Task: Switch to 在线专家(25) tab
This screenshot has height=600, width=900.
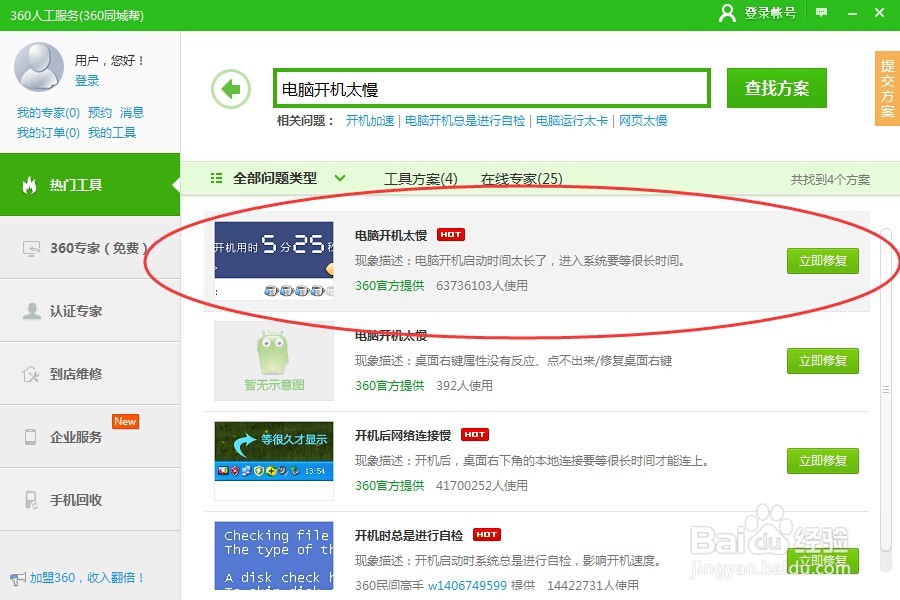Action: [x=522, y=179]
